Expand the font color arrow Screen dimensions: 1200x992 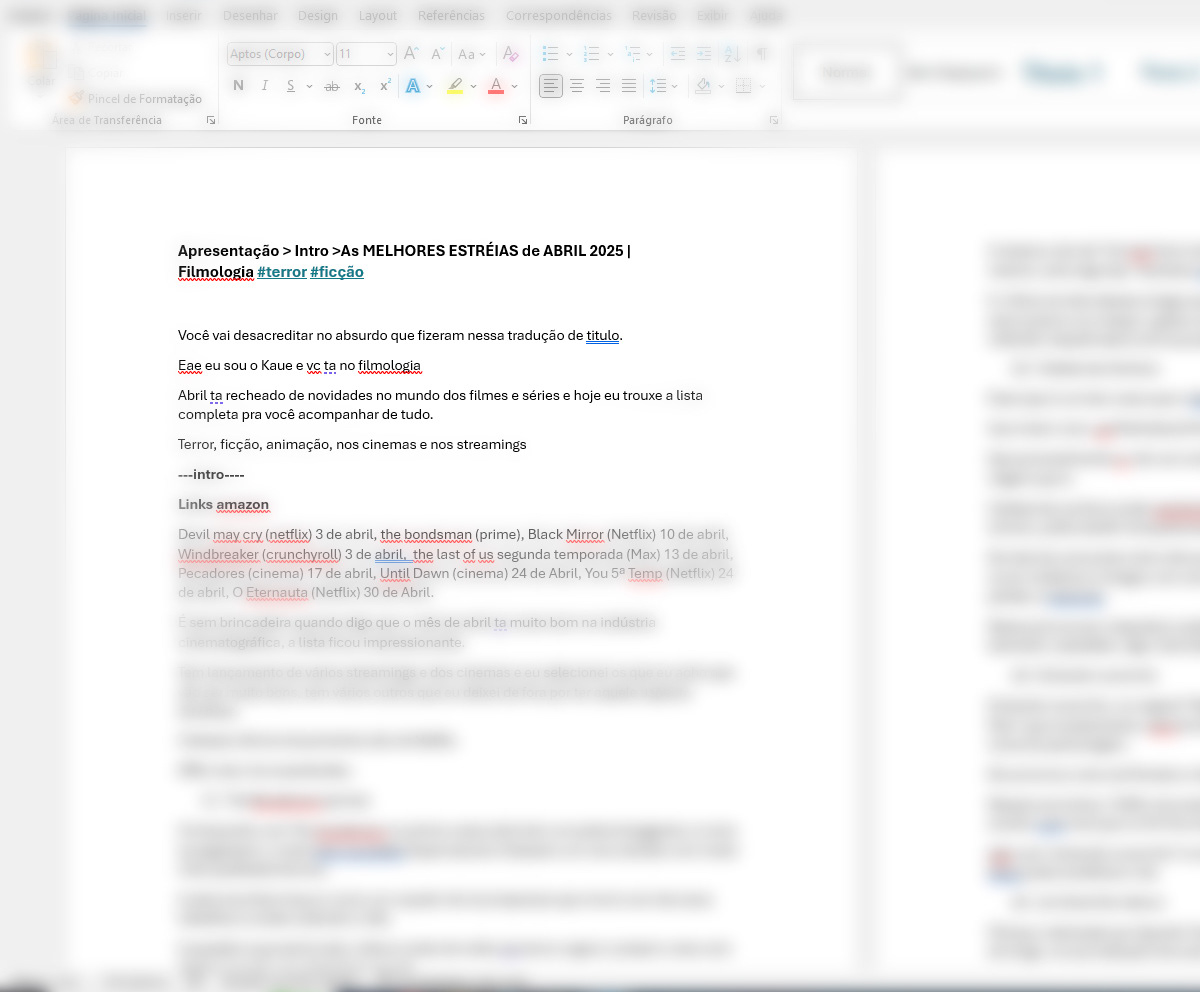click(514, 86)
